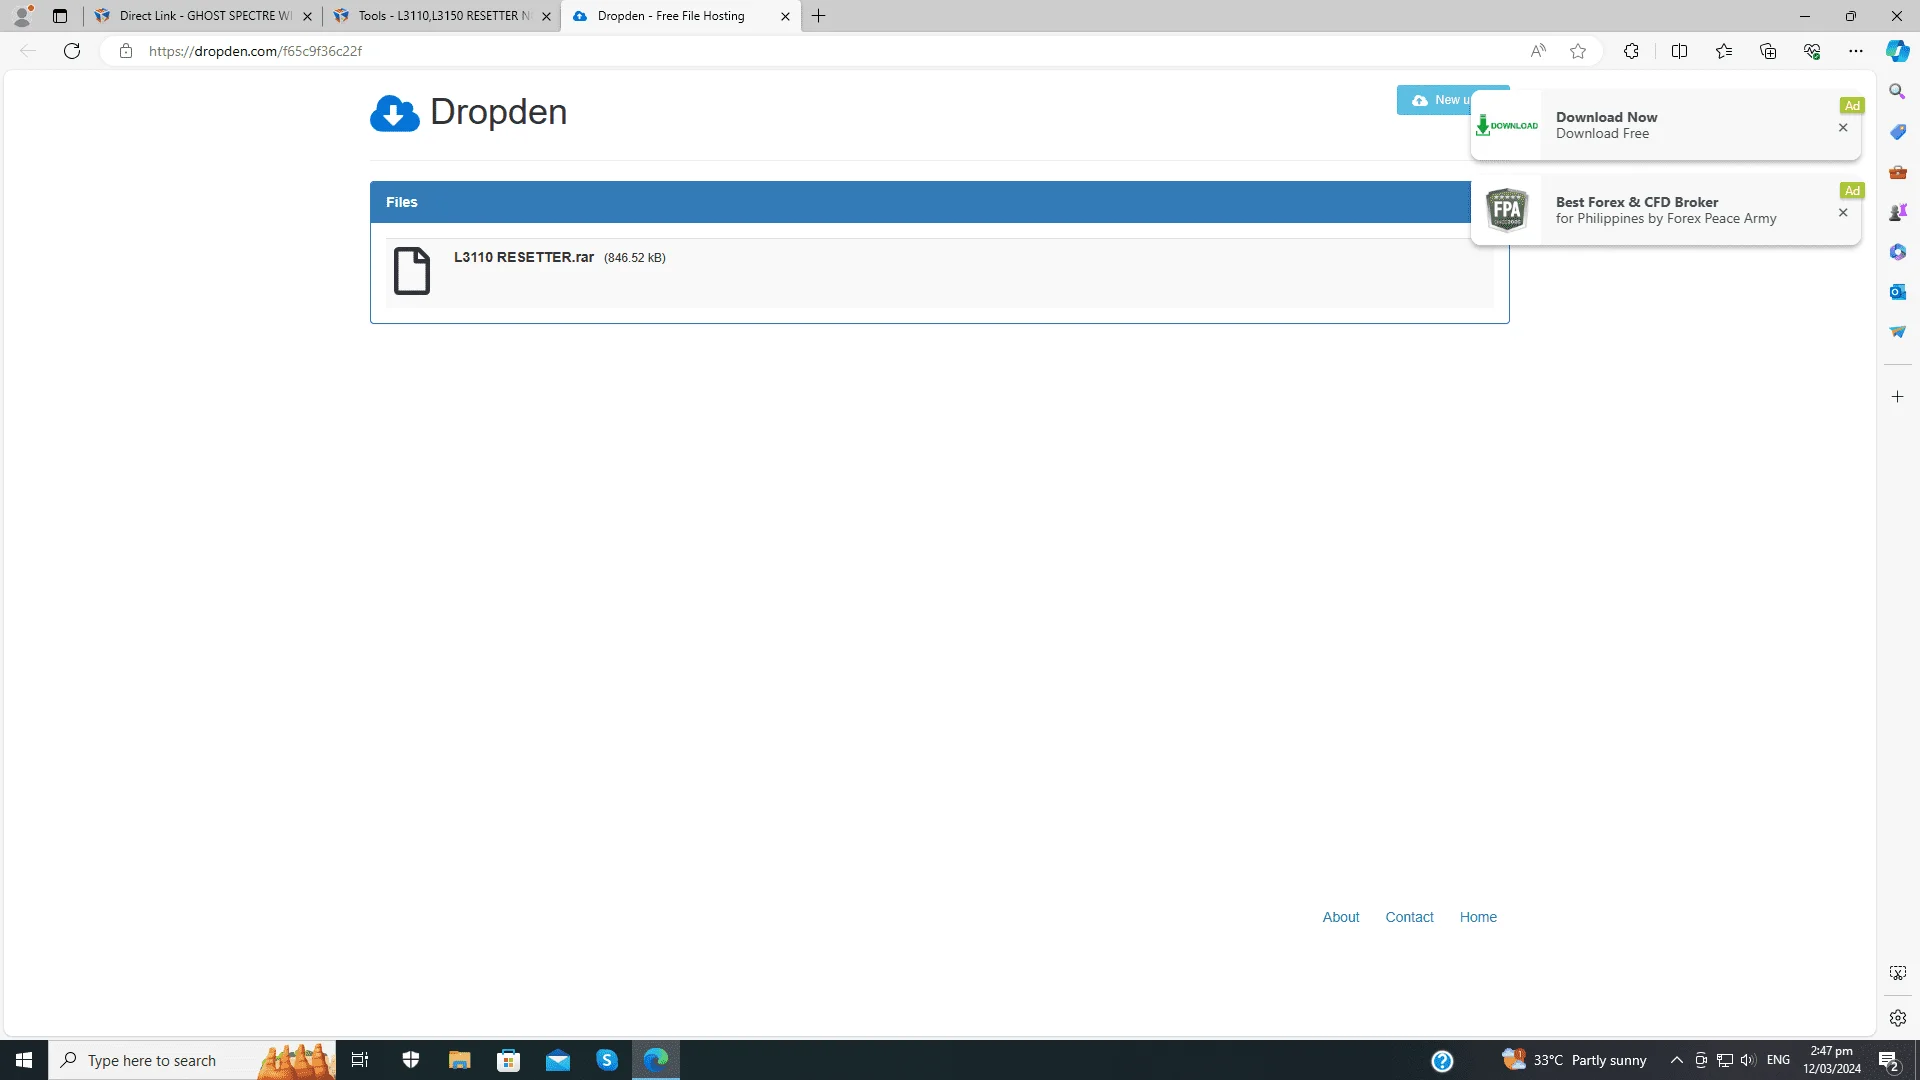Close the GHOST SPECTRE tab

point(307,16)
